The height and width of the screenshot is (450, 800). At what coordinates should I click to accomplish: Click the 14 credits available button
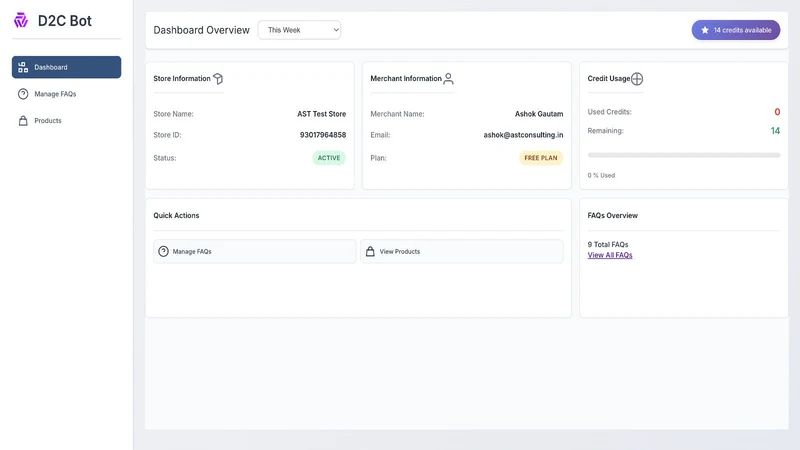pos(736,30)
